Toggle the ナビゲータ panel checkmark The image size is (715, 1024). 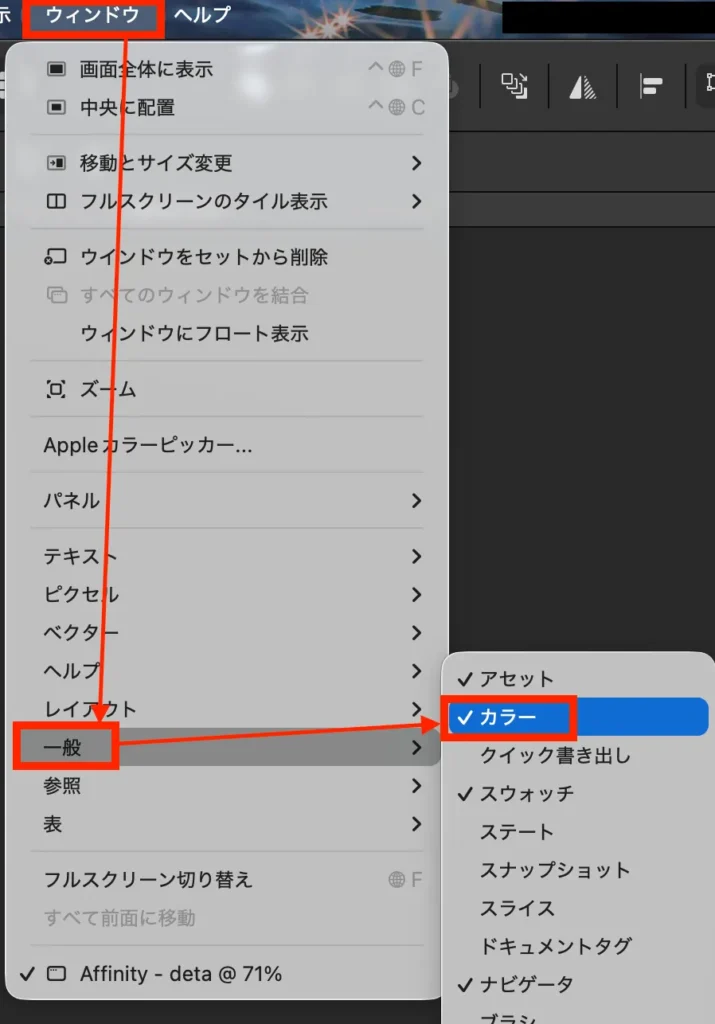tap(579, 984)
